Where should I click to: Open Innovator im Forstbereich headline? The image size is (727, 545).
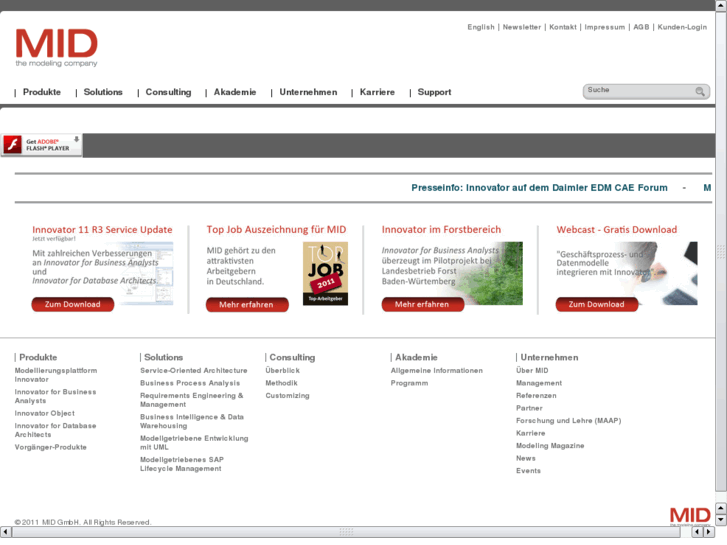click(441, 230)
